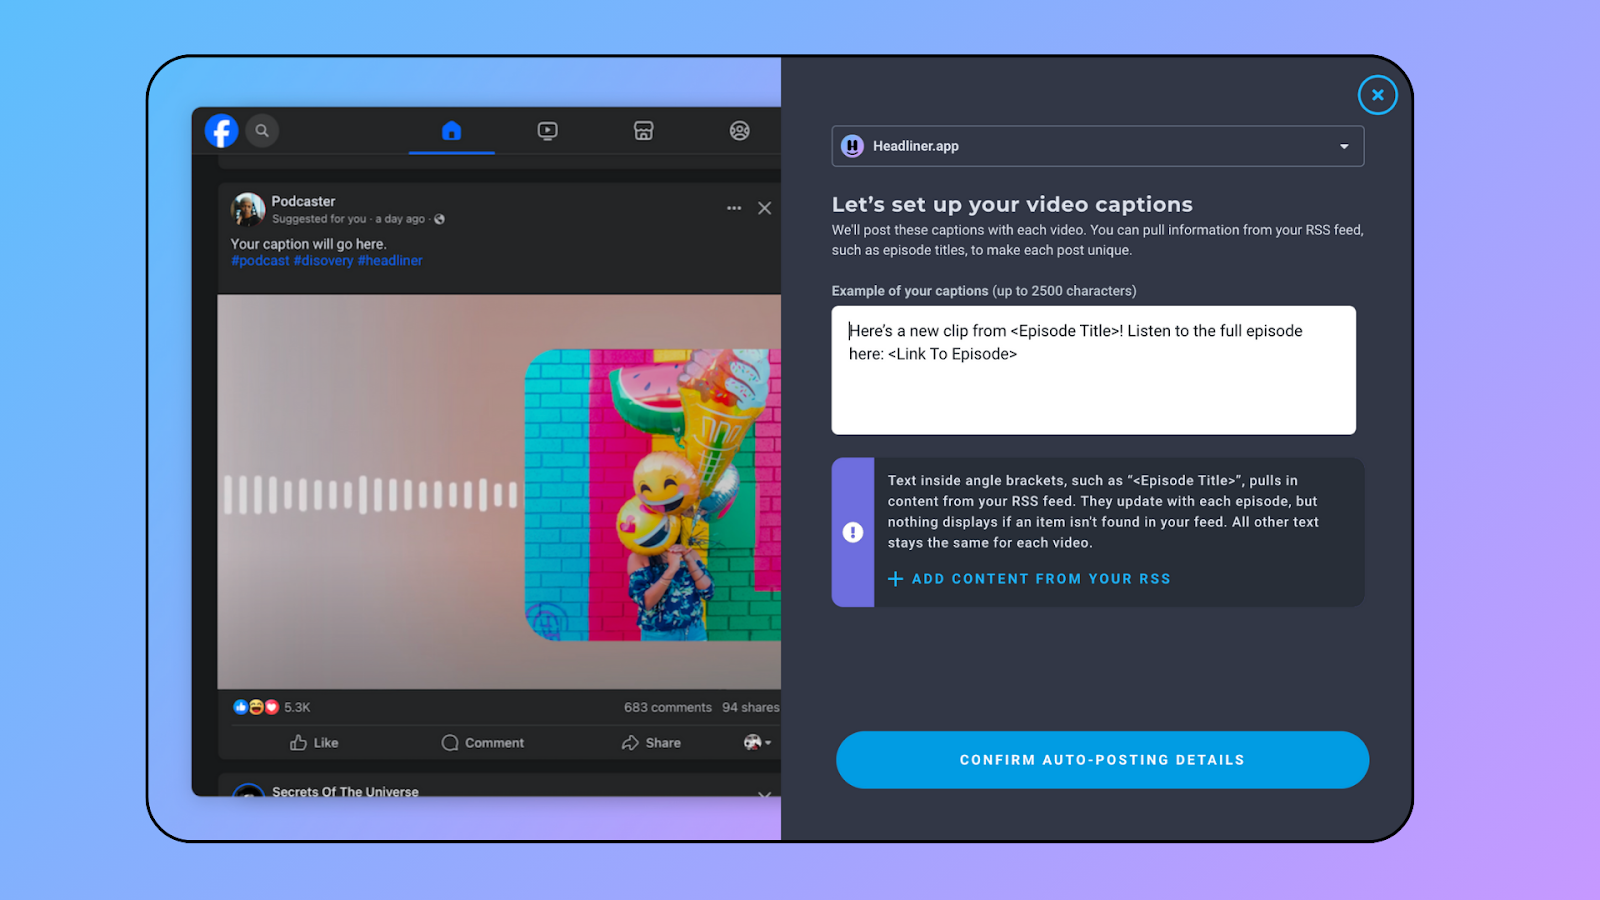
Task: Open Facebook Groups tab
Action: coord(739,131)
